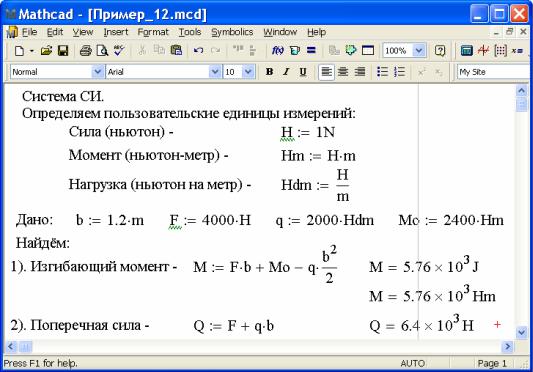Toggle Italic formatting
The image size is (533, 372).
coord(286,72)
